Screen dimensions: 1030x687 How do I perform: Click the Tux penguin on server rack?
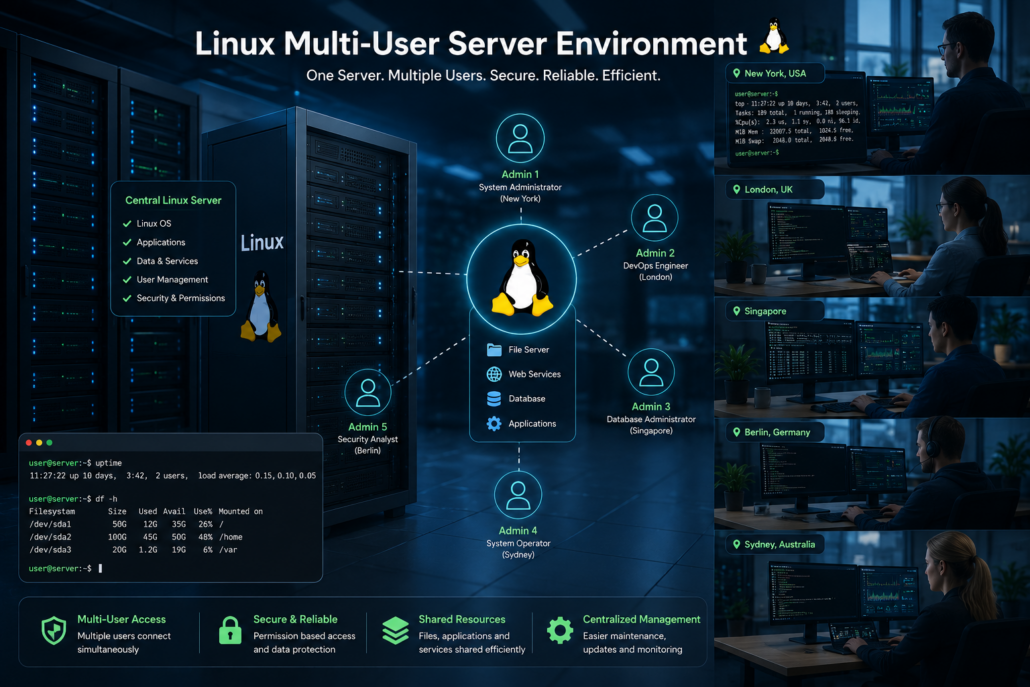tap(261, 307)
